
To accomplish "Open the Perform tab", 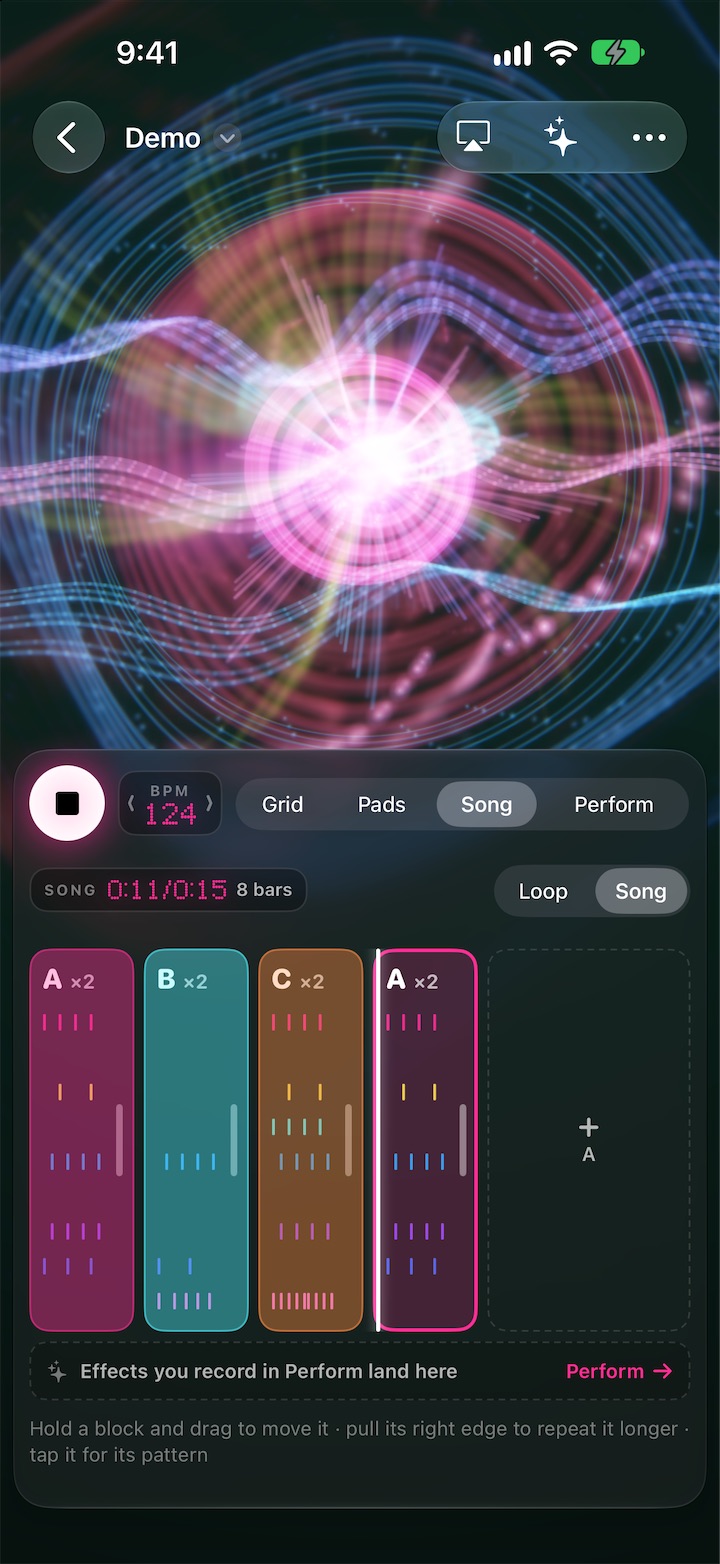I will click(613, 805).
